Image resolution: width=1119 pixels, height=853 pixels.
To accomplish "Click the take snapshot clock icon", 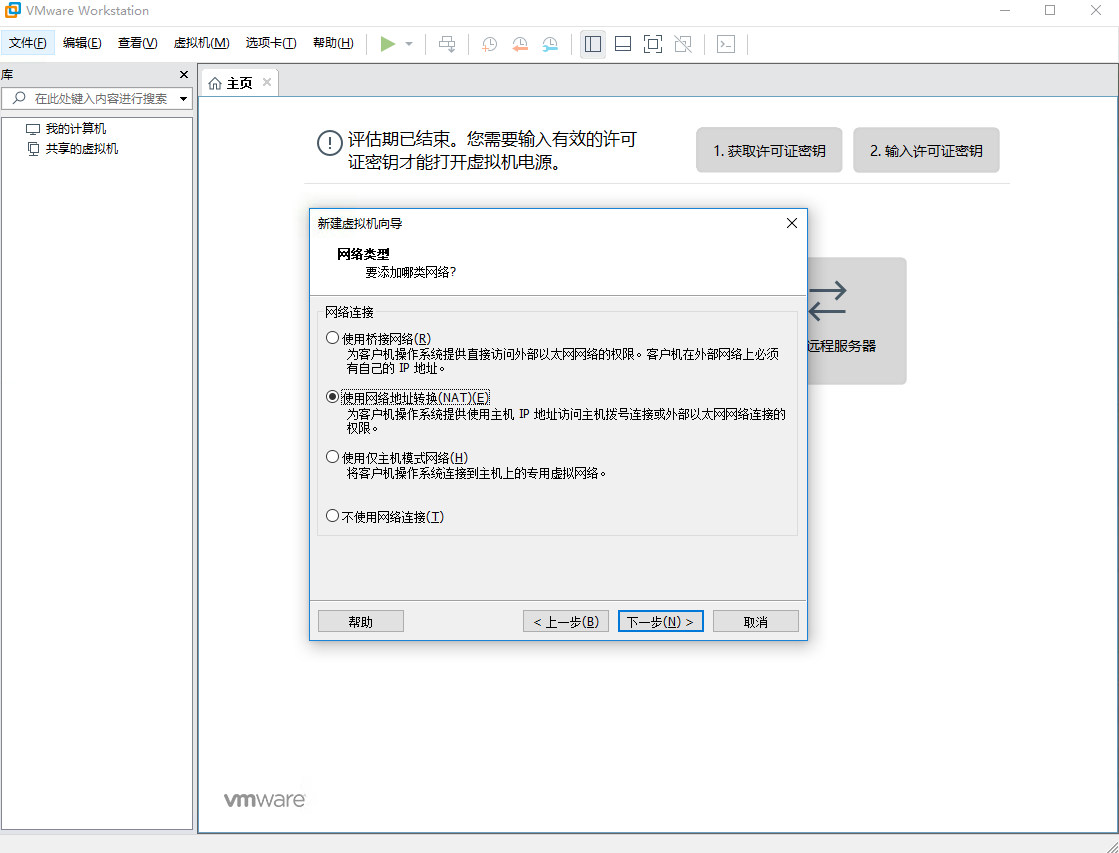I will pos(490,44).
